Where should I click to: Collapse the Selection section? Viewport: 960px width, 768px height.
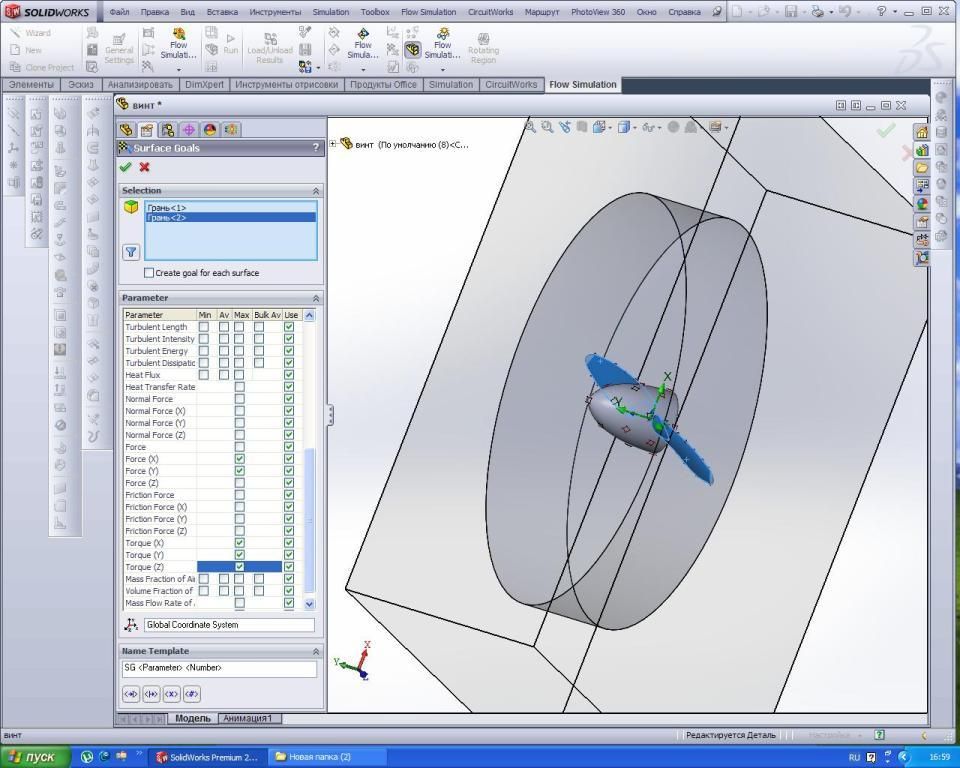pyautogui.click(x=316, y=191)
